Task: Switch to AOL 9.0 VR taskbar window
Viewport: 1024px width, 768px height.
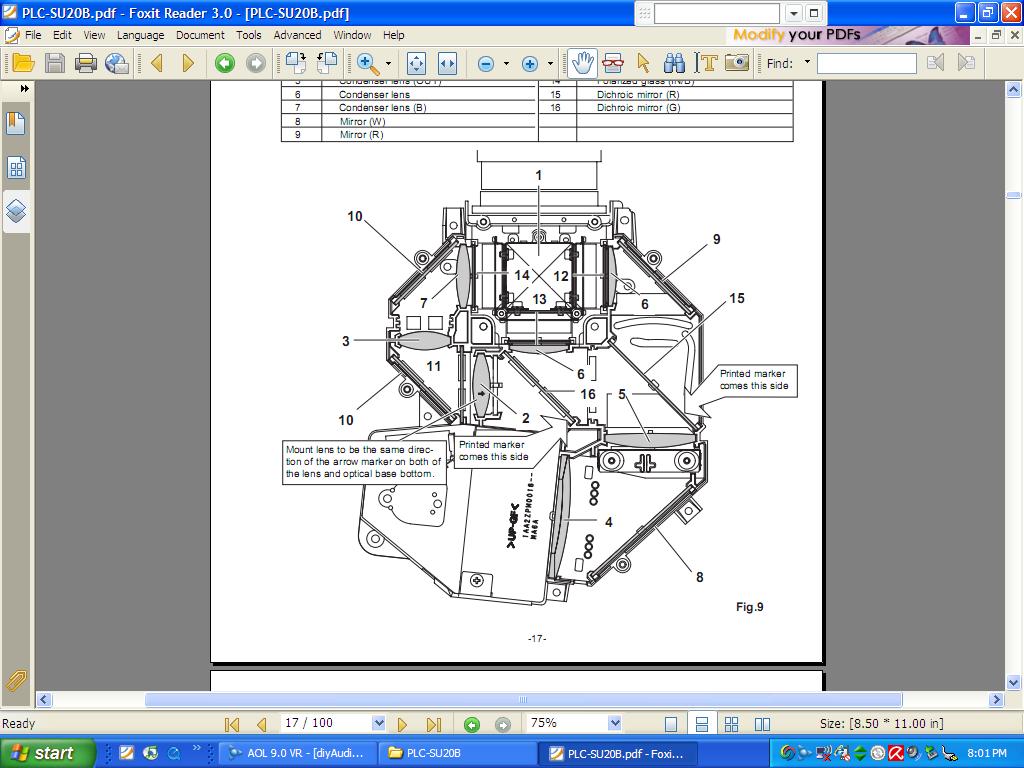Action: click(298, 753)
